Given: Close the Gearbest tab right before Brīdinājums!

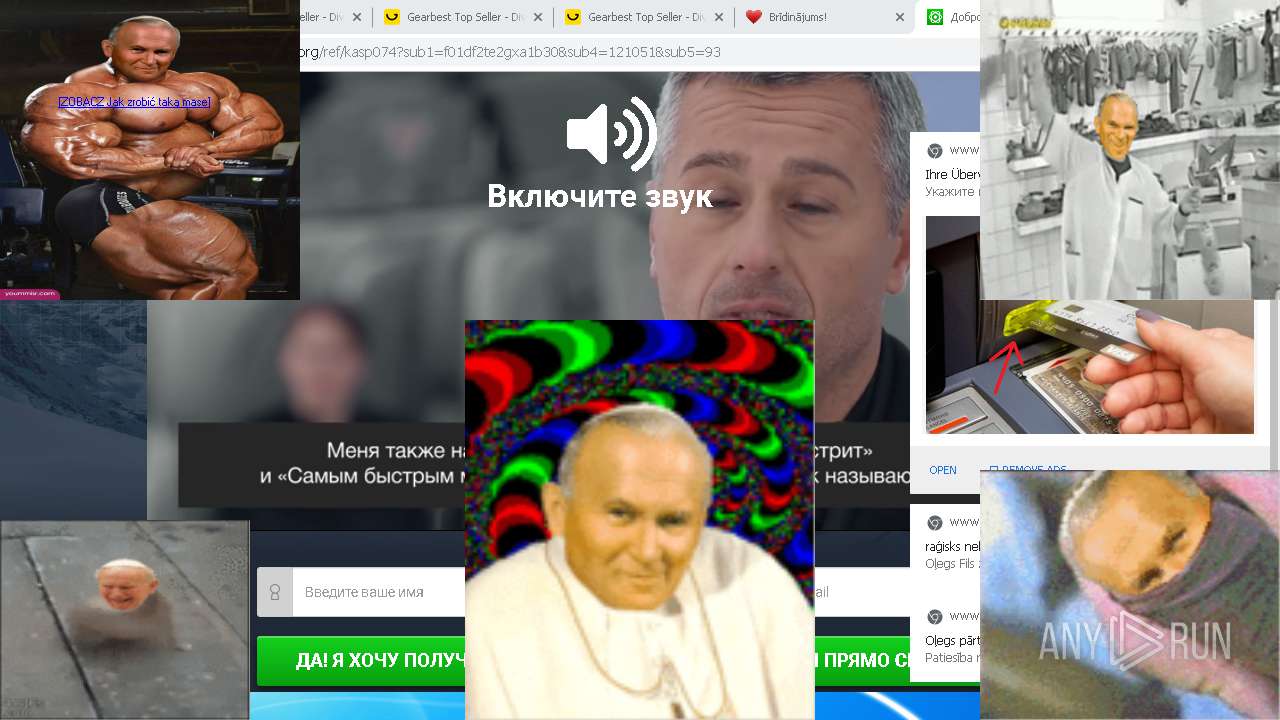Looking at the screenshot, I should [719, 17].
